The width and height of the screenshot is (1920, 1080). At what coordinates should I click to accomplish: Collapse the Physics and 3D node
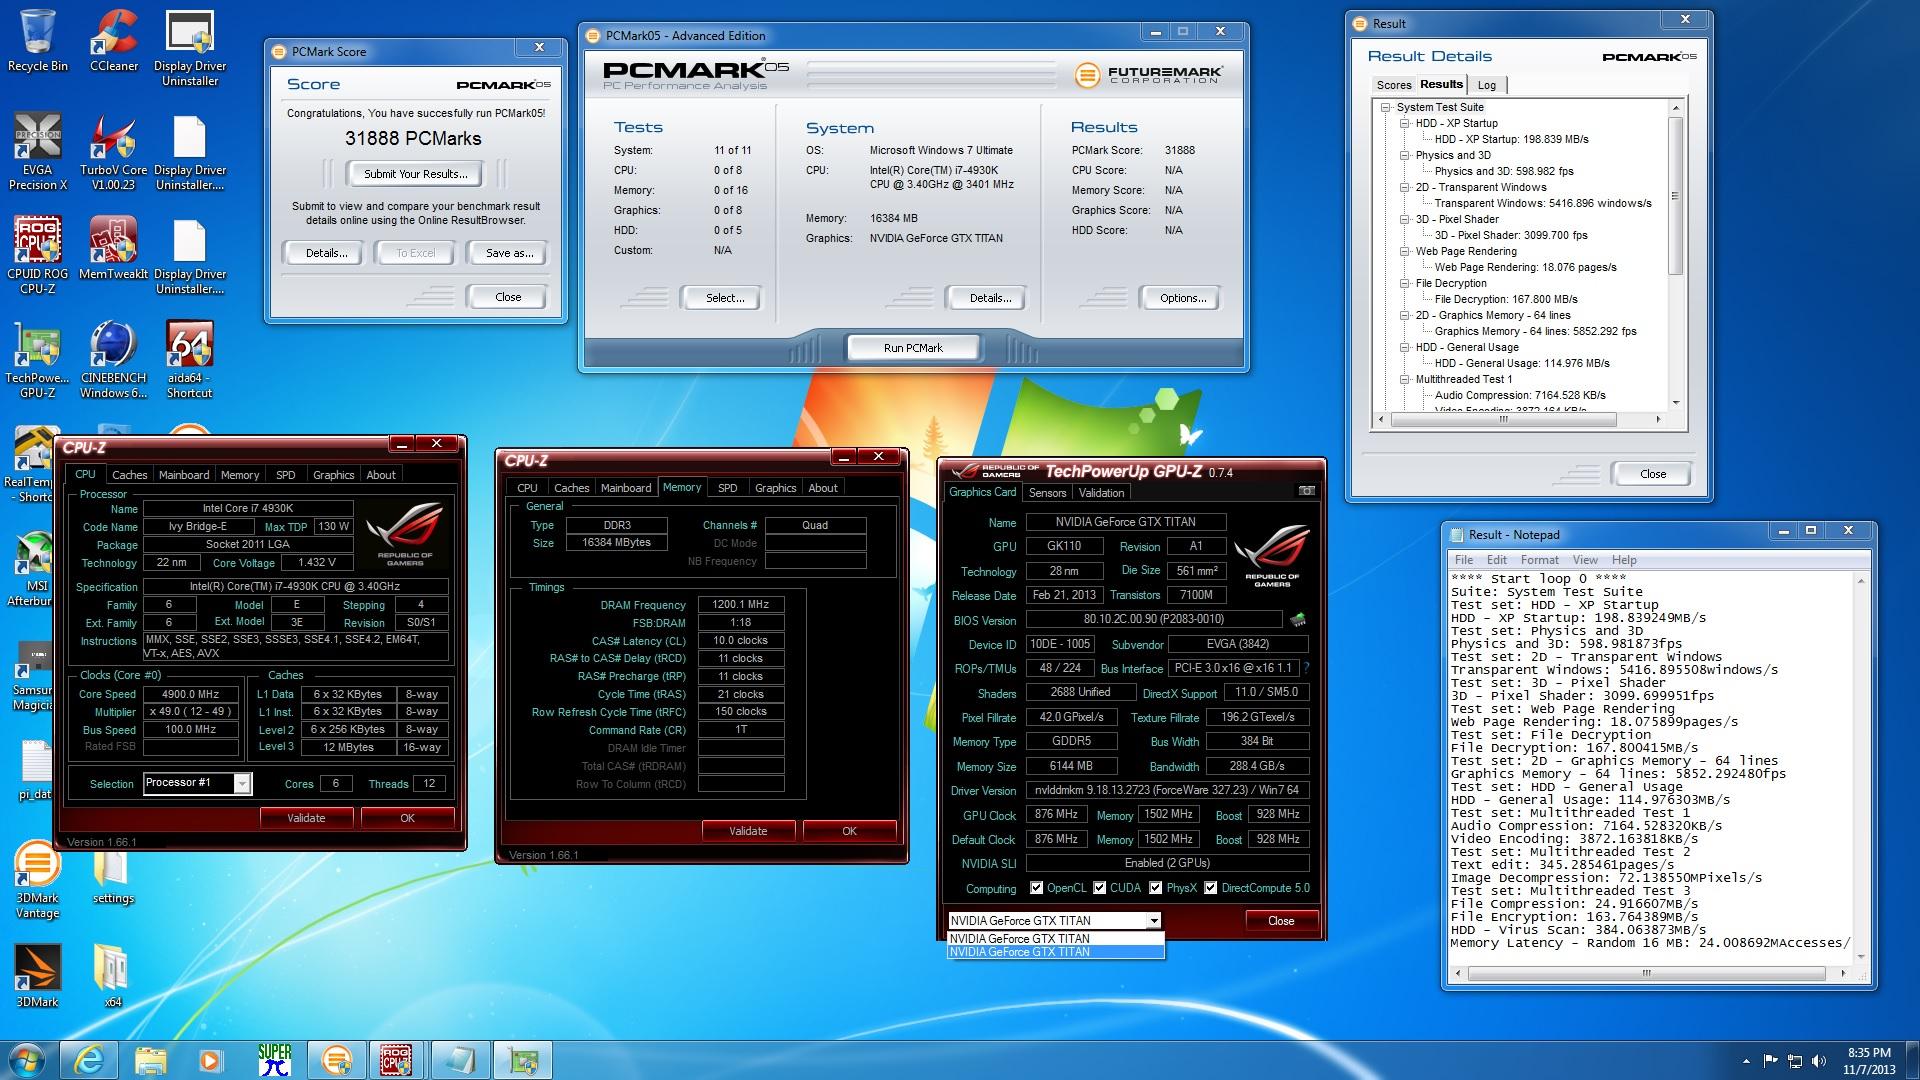coord(1405,155)
